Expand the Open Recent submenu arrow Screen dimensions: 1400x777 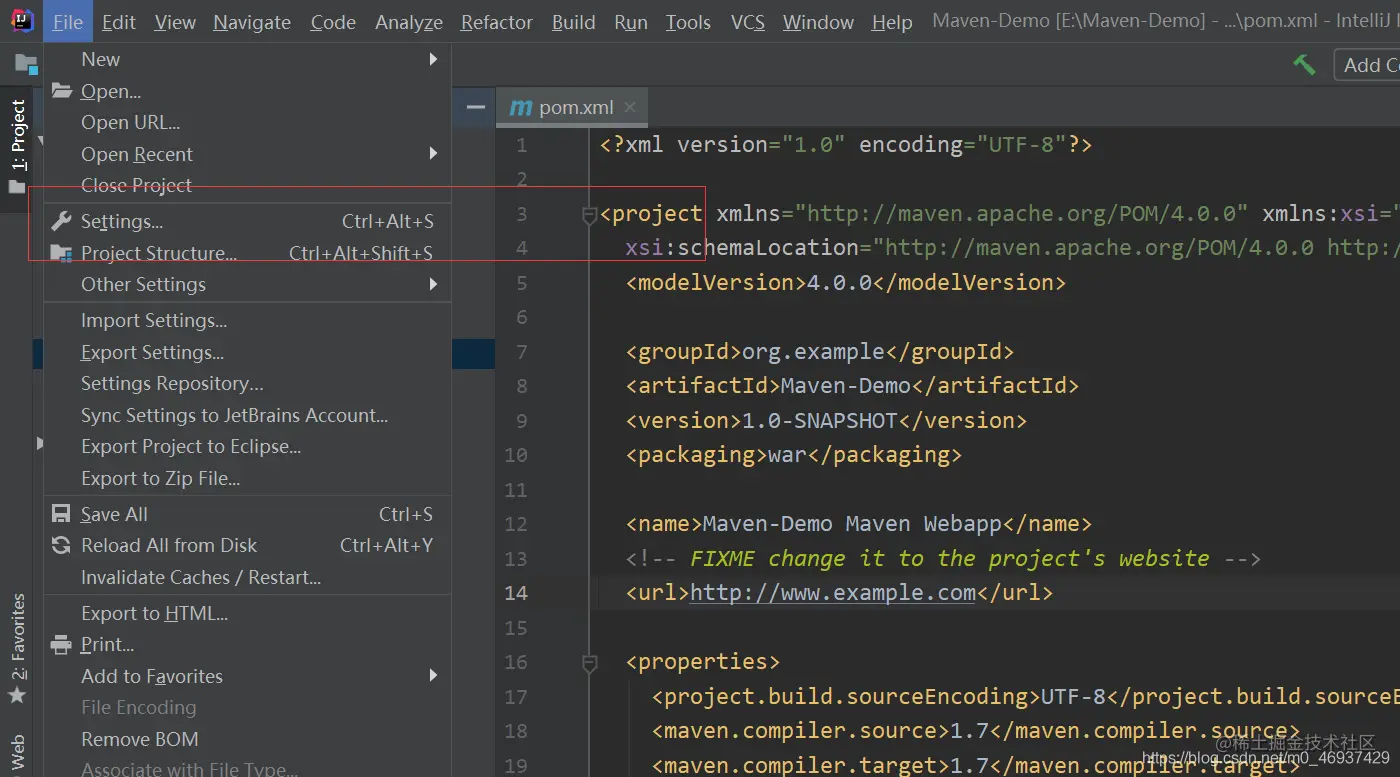pos(433,153)
